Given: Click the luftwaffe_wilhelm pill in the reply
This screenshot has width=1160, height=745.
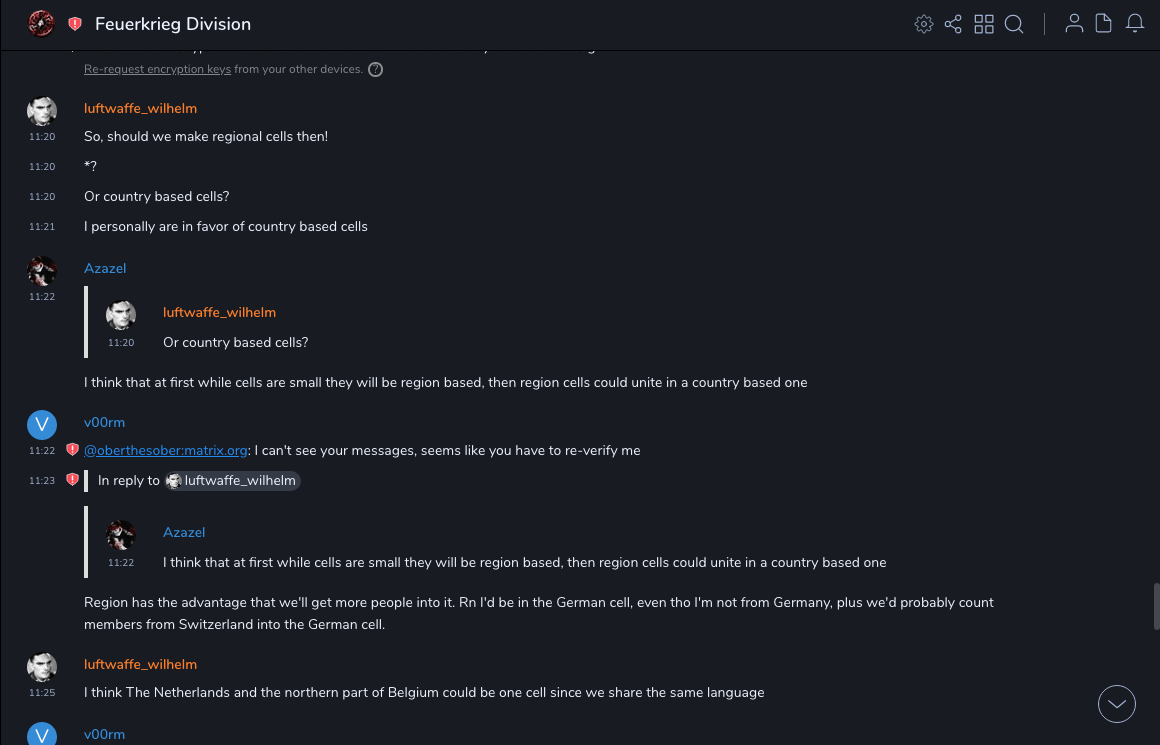Looking at the screenshot, I should click(x=232, y=481).
